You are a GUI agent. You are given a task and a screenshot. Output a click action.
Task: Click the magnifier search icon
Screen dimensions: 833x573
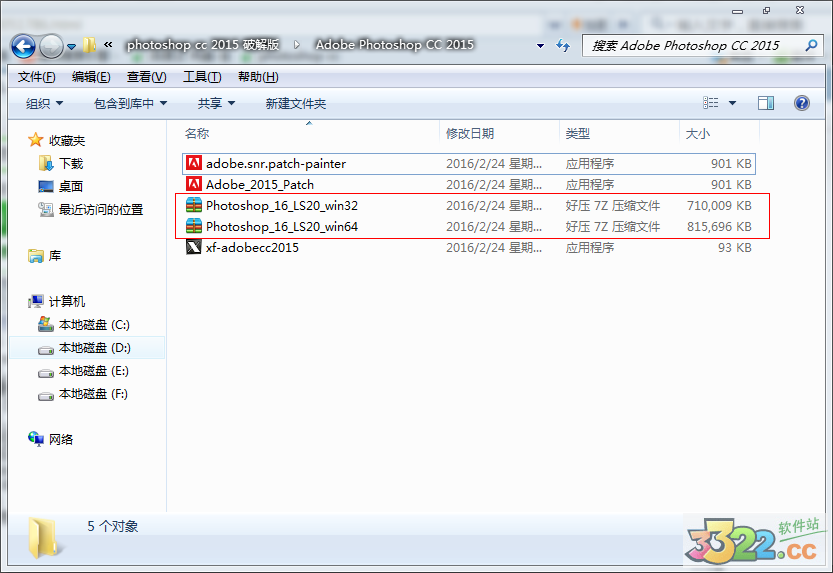tap(811, 46)
